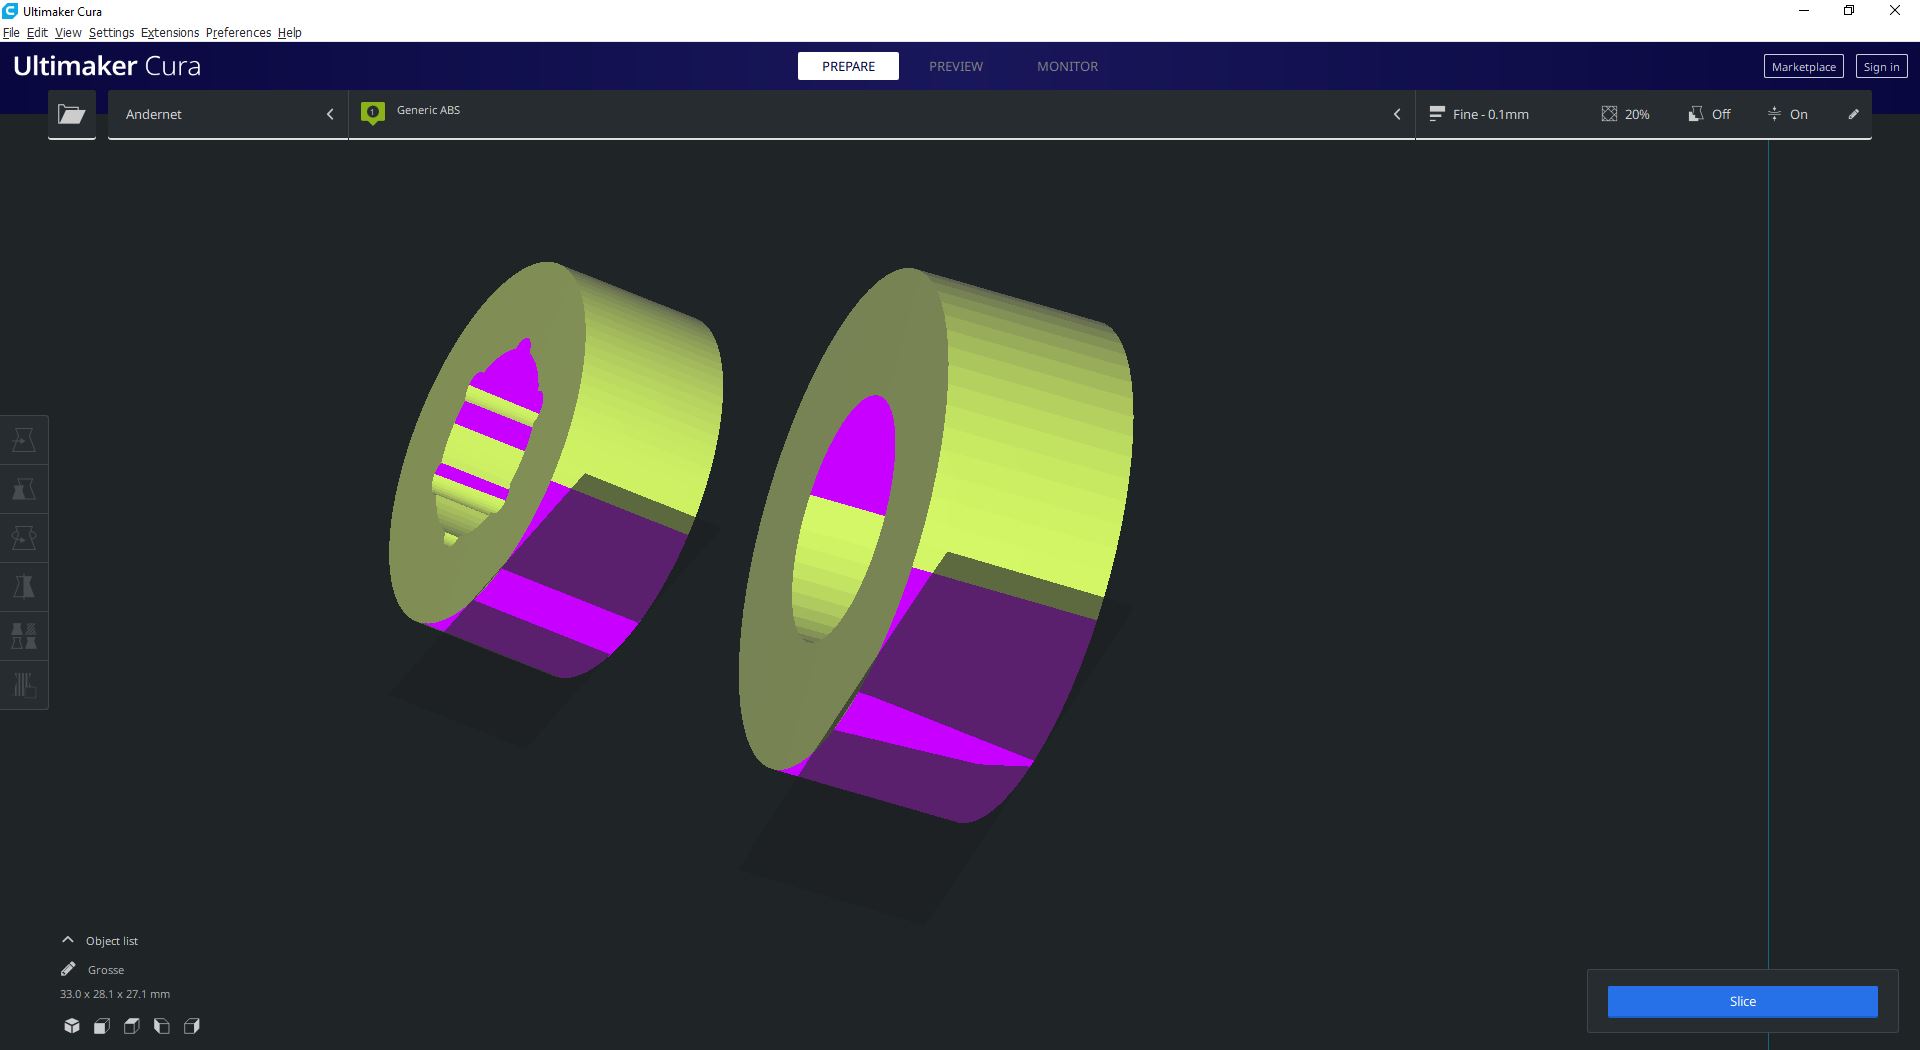
Task: Click the support Off icon
Action: (1695, 114)
